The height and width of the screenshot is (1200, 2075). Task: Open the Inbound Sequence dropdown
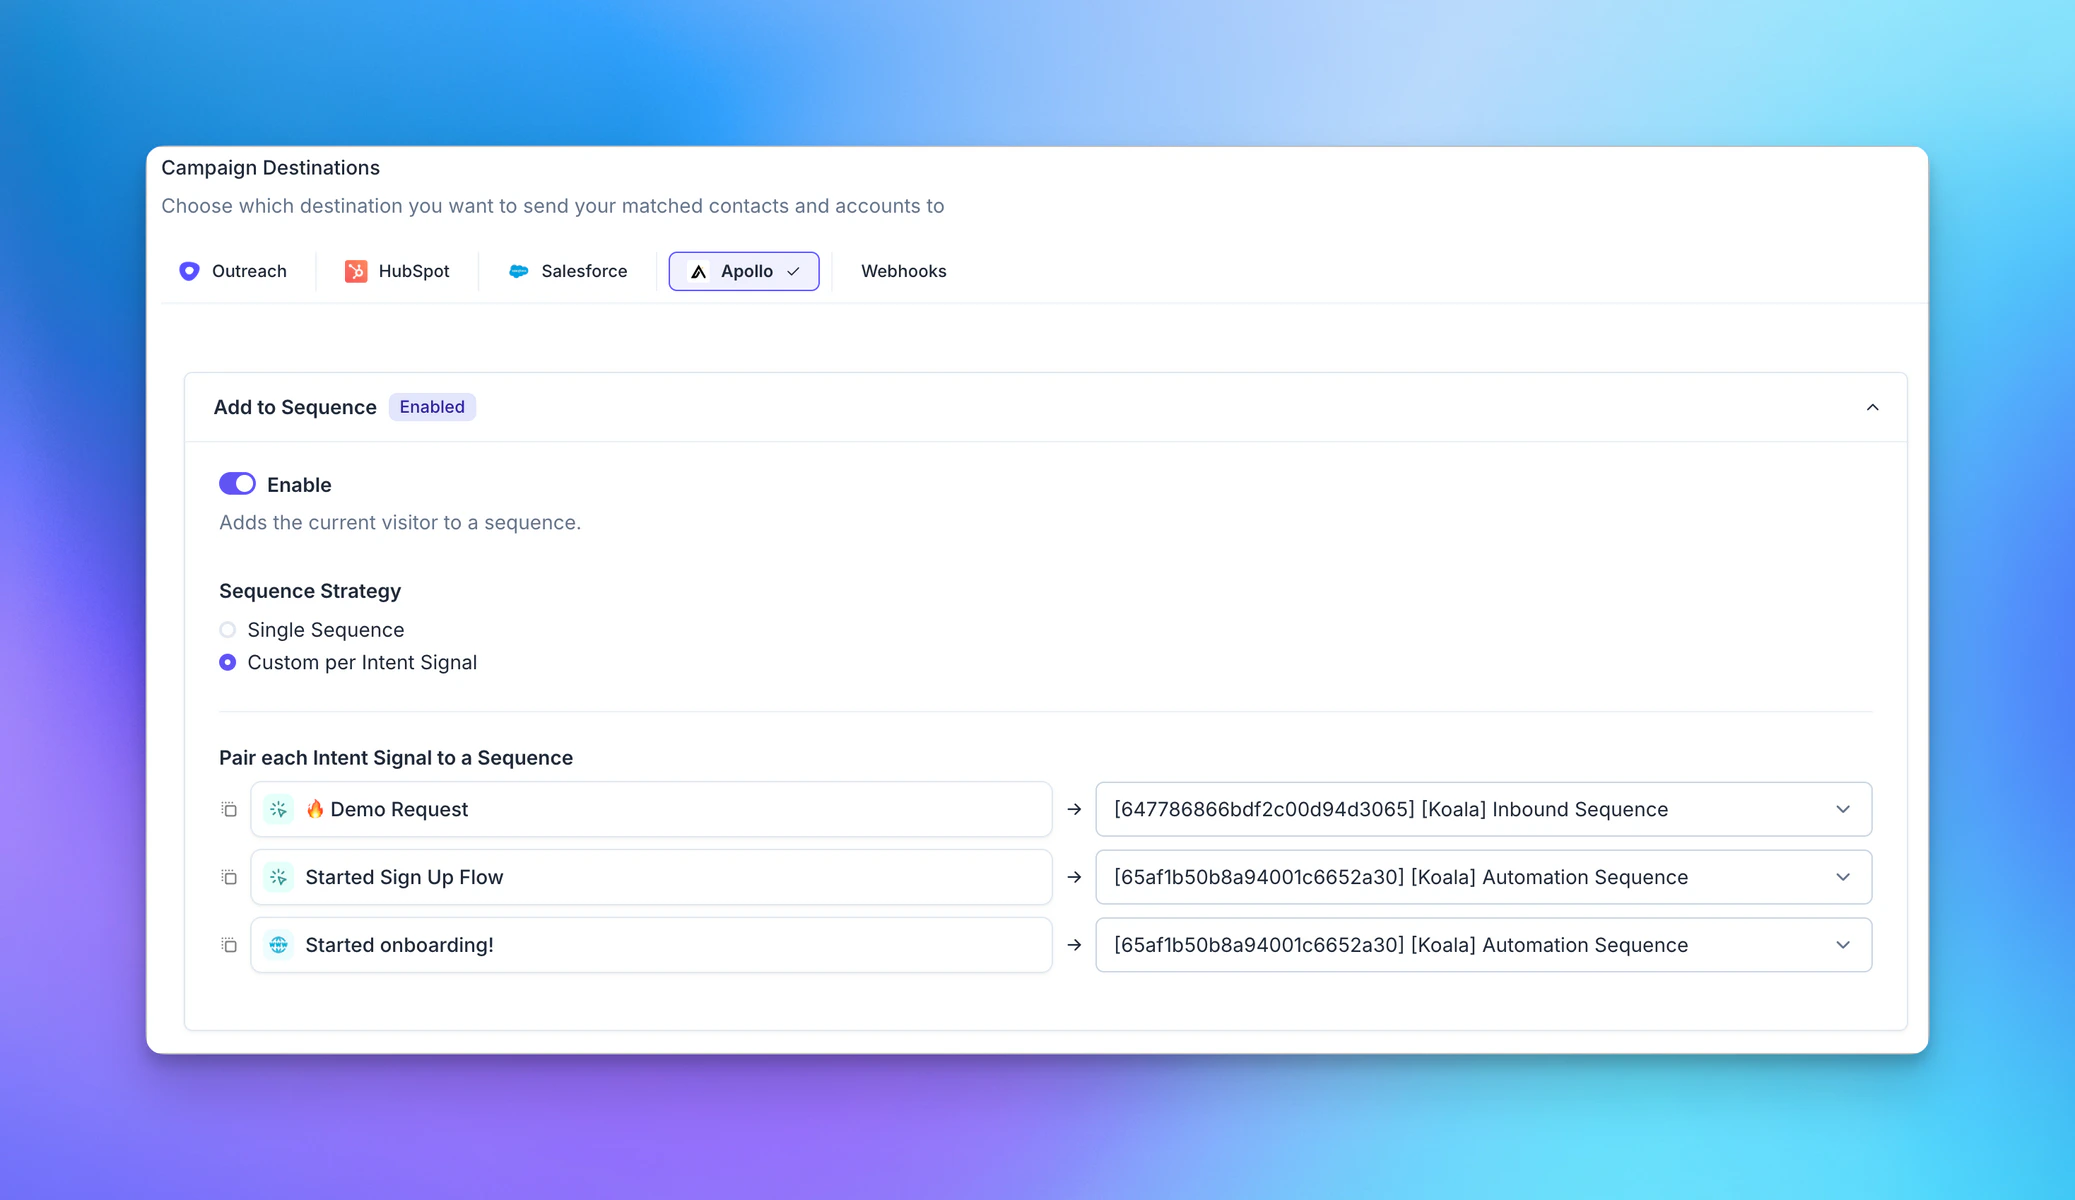[1483, 809]
